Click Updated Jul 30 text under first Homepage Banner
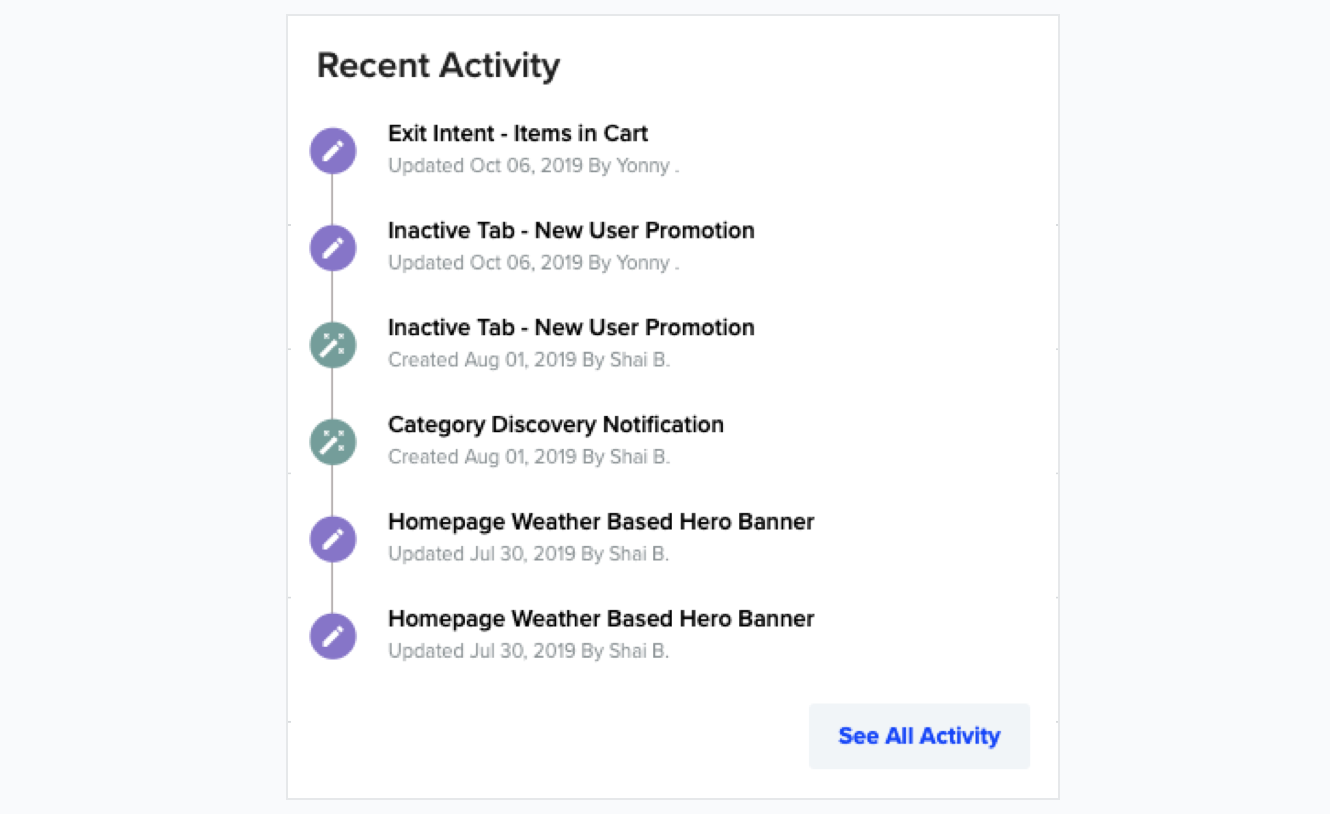 coord(528,553)
